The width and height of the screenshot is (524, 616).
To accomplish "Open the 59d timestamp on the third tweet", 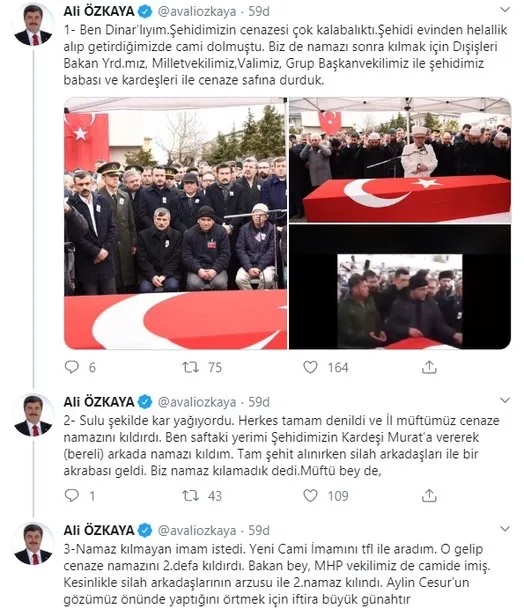I will [259, 530].
